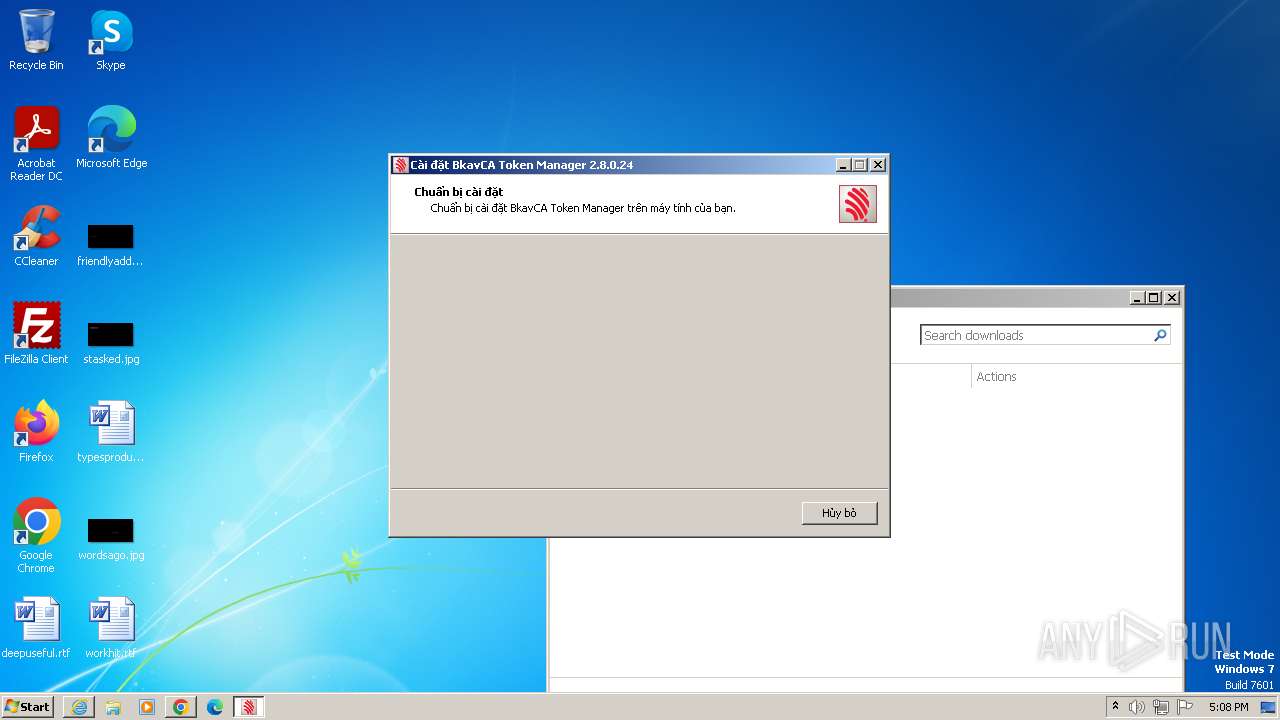Open Action Center flag icon

coord(1185,707)
